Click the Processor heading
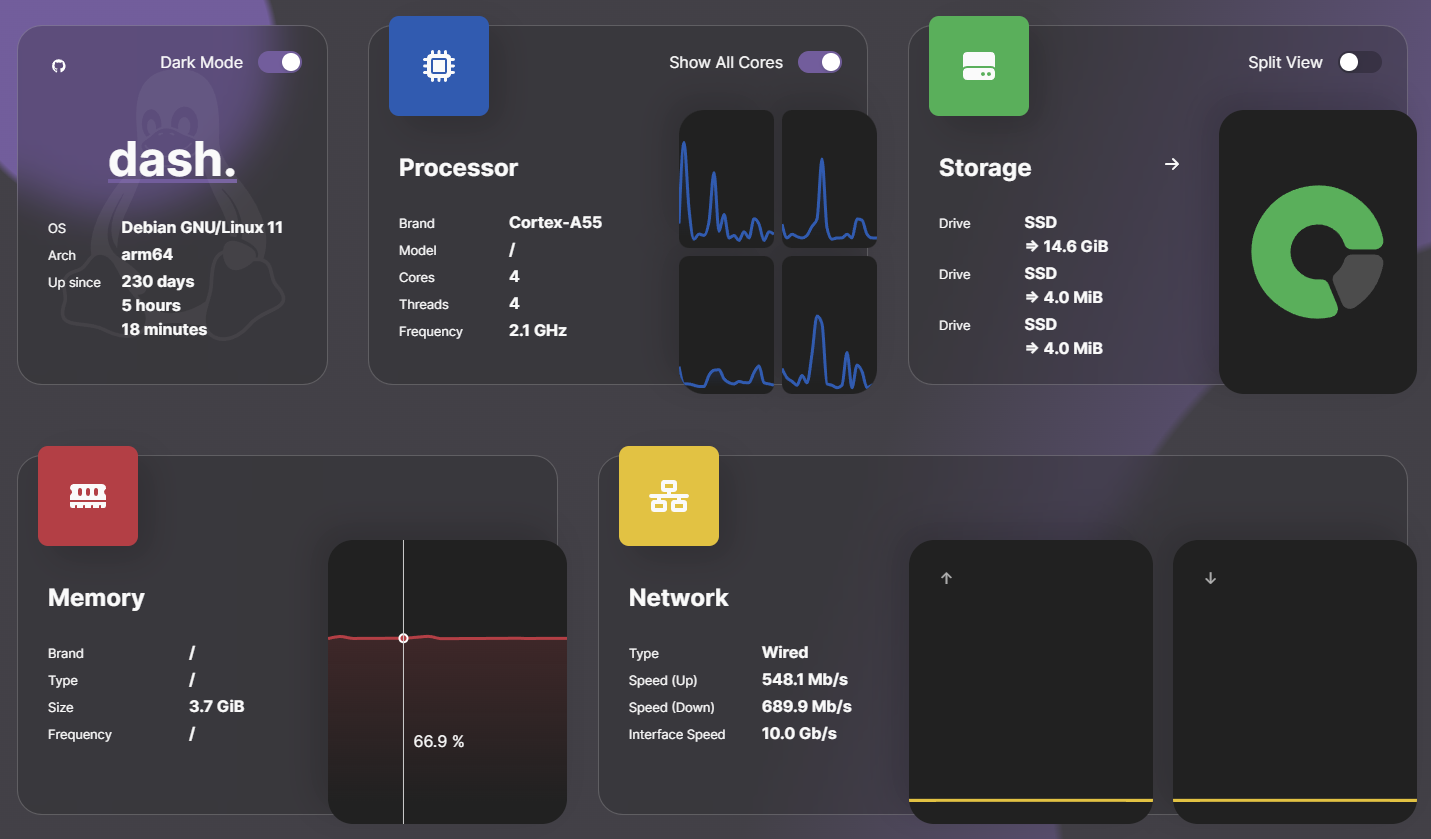The width and height of the screenshot is (1431, 839). click(458, 168)
